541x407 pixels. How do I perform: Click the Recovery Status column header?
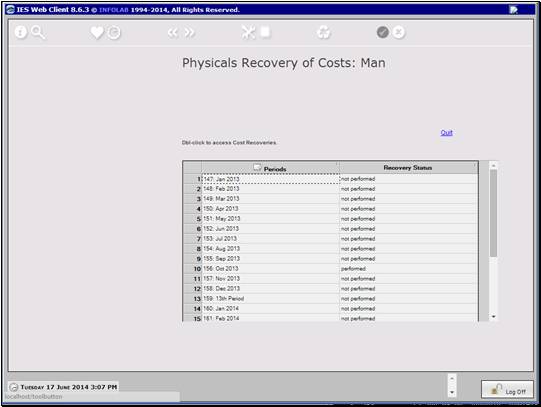[x=409, y=168]
